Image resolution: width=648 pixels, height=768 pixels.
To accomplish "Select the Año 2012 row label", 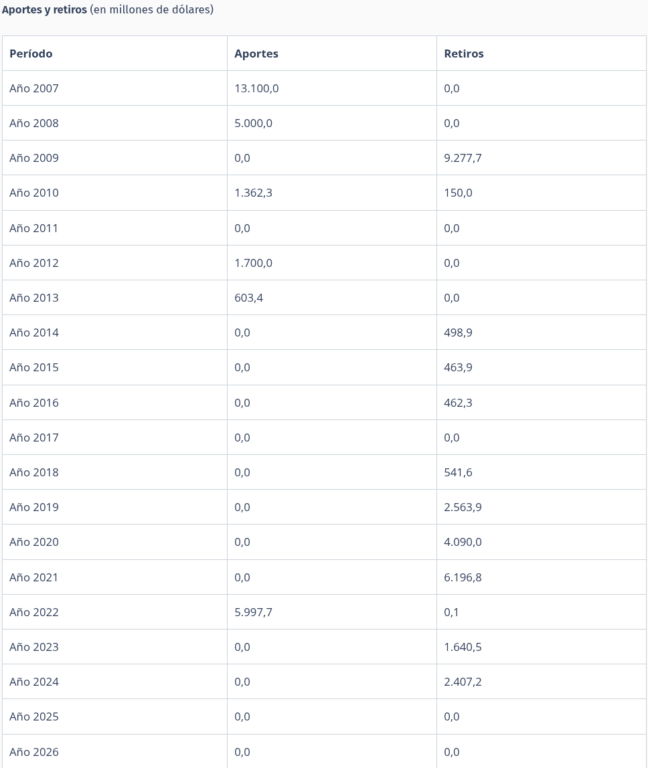I will (34, 263).
